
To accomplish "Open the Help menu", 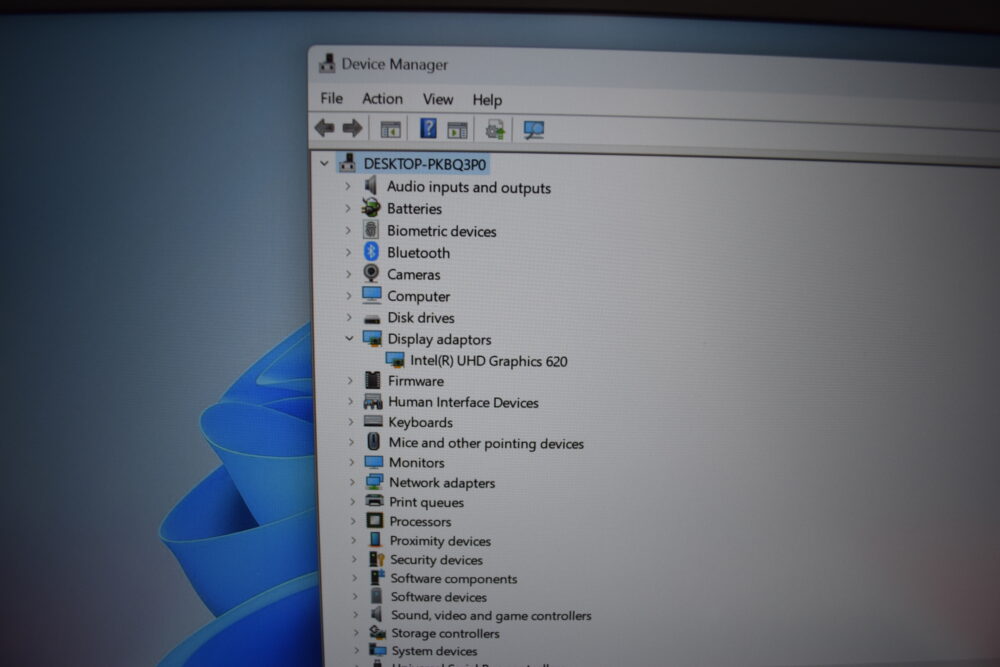I will 487,100.
